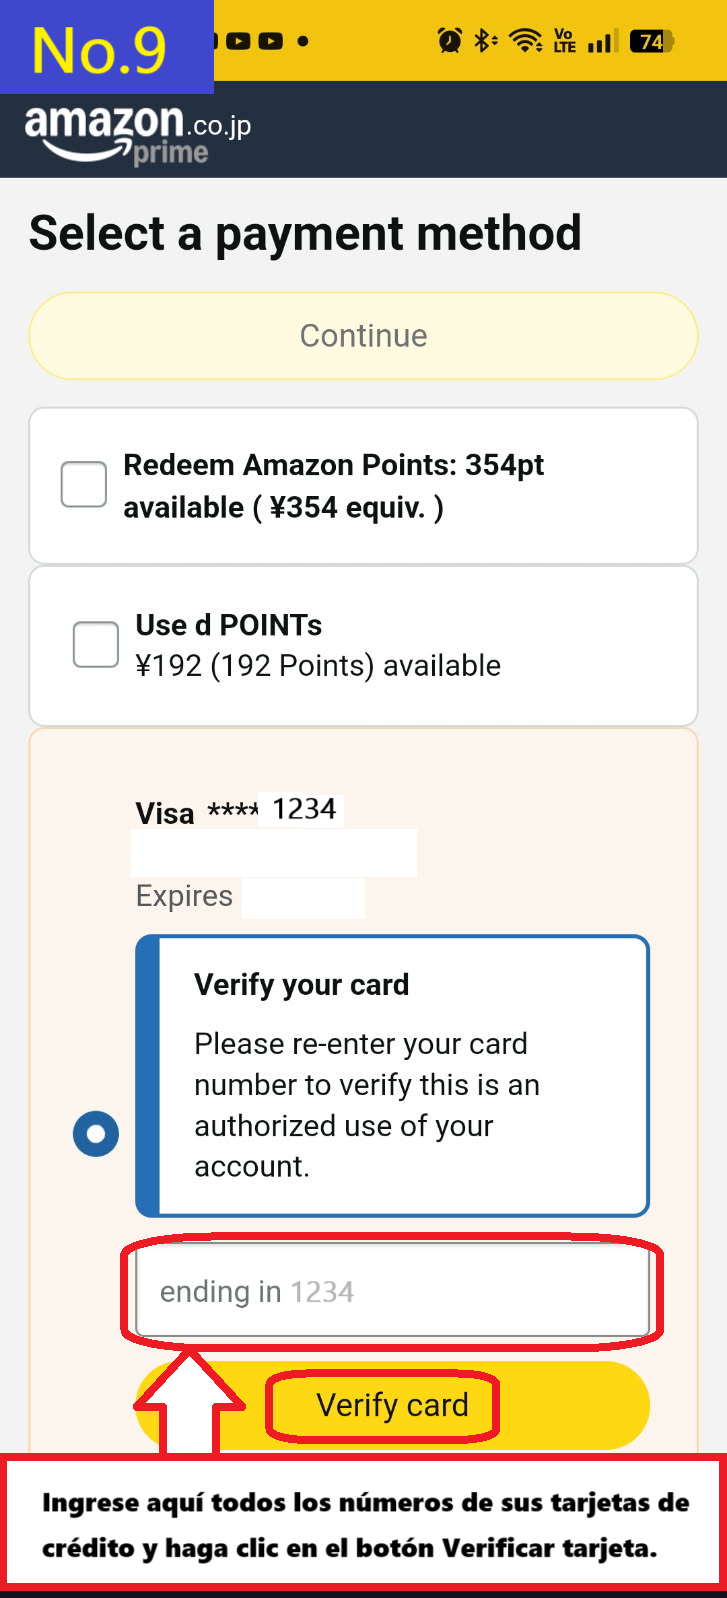Tap the Expires field on the card
This screenshot has height=1598, width=727.
(184, 896)
